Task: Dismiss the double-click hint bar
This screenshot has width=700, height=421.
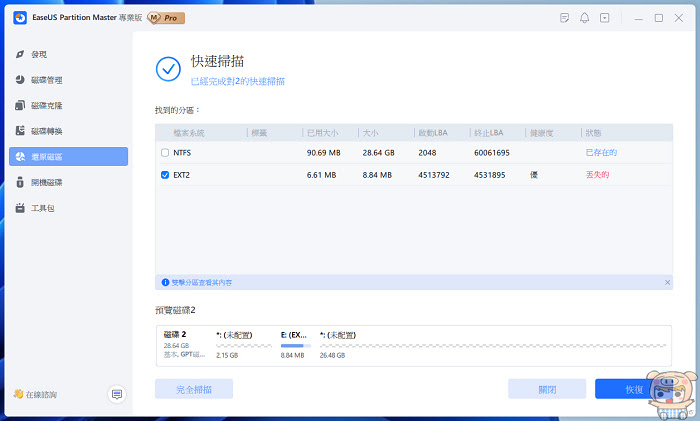Action: click(667, 283)
